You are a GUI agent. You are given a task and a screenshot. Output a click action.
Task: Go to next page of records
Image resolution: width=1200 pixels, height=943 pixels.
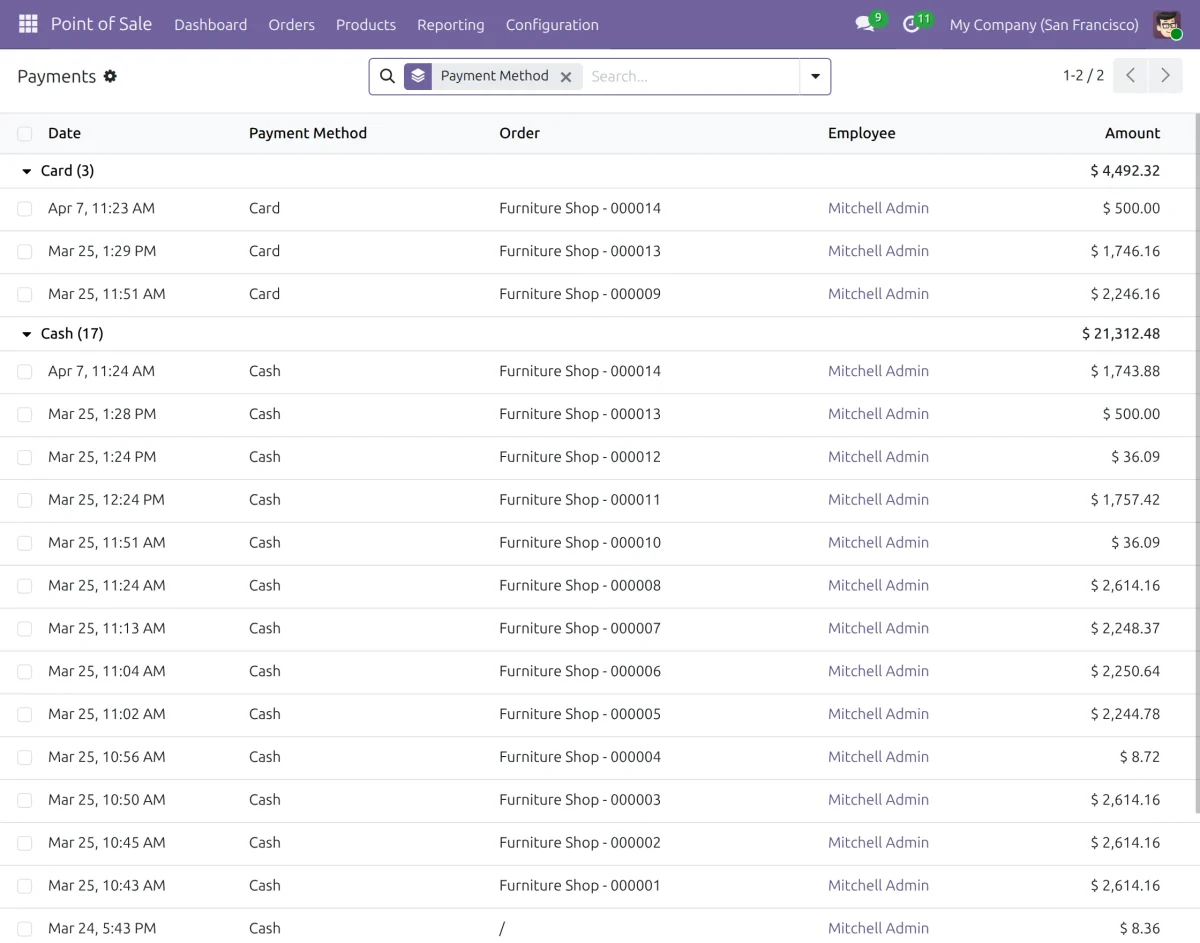click(x=1165, y=76)
